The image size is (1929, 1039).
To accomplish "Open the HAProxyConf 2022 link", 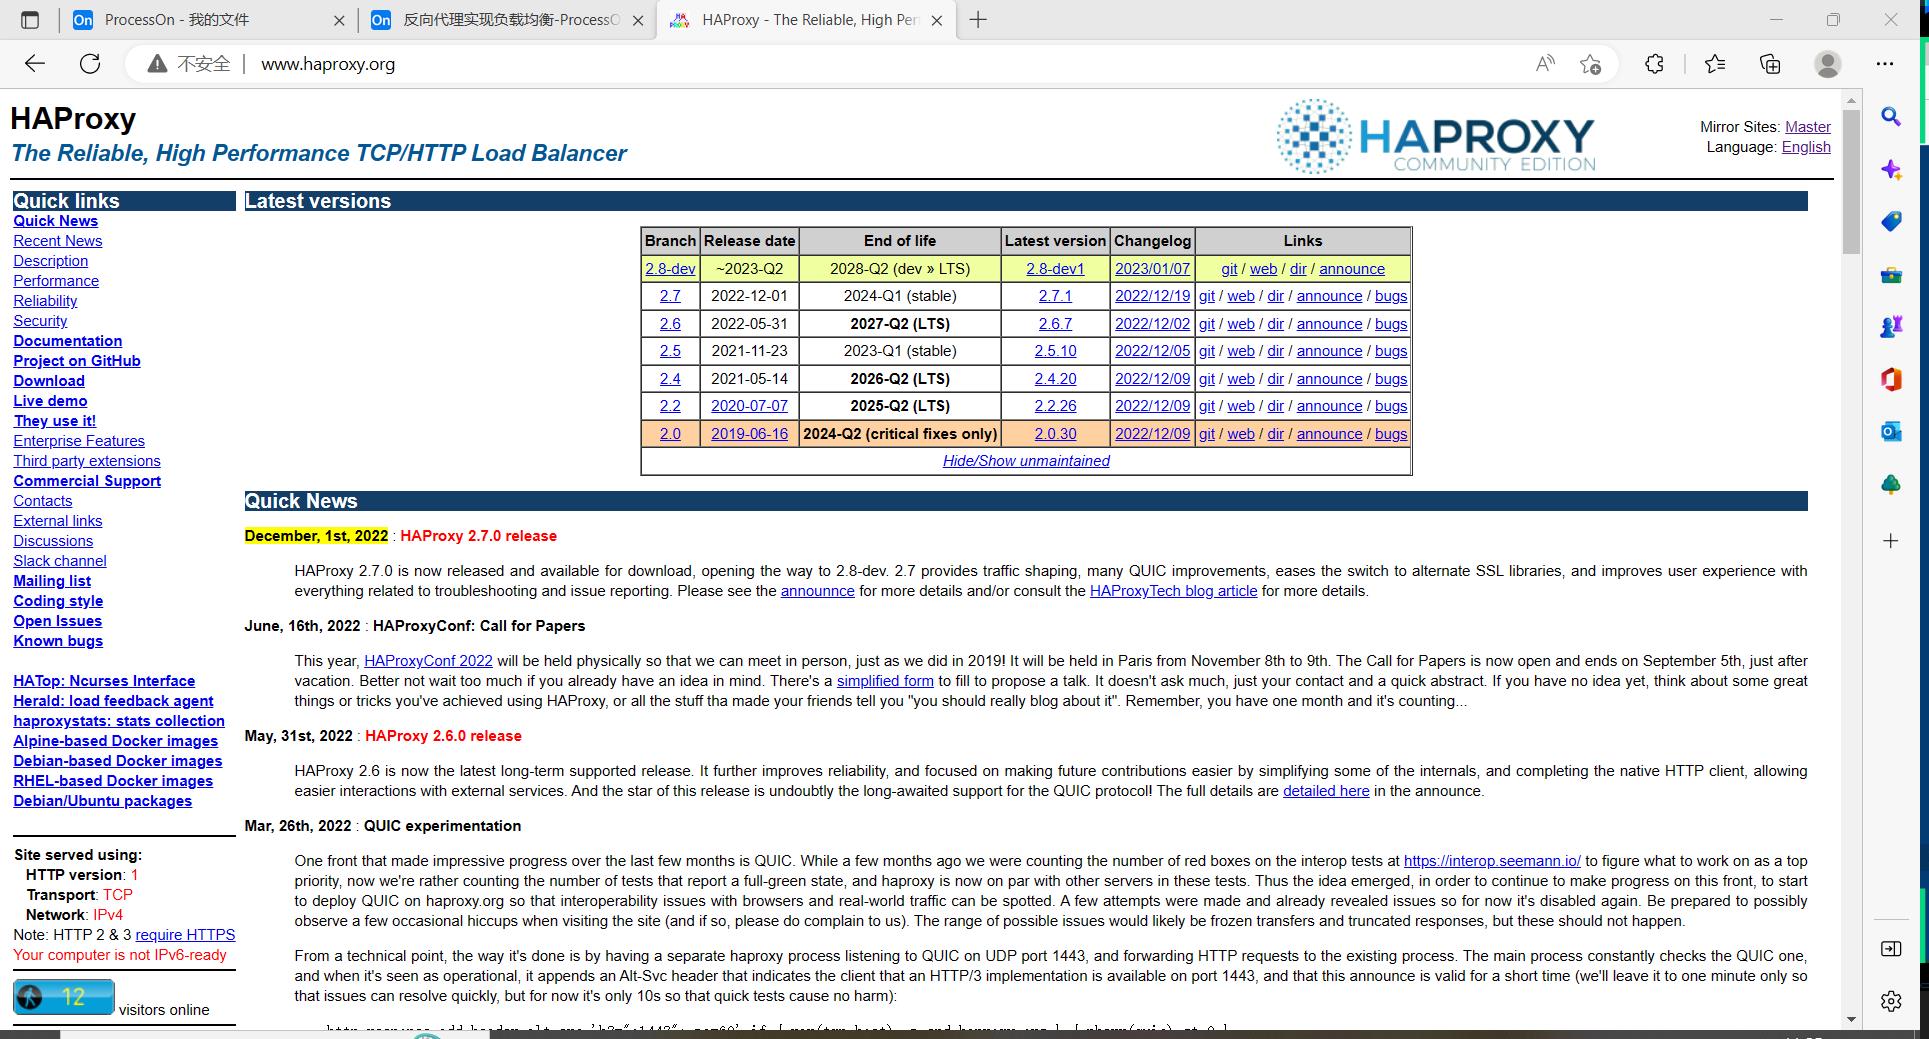I will [x=428, y=661].
